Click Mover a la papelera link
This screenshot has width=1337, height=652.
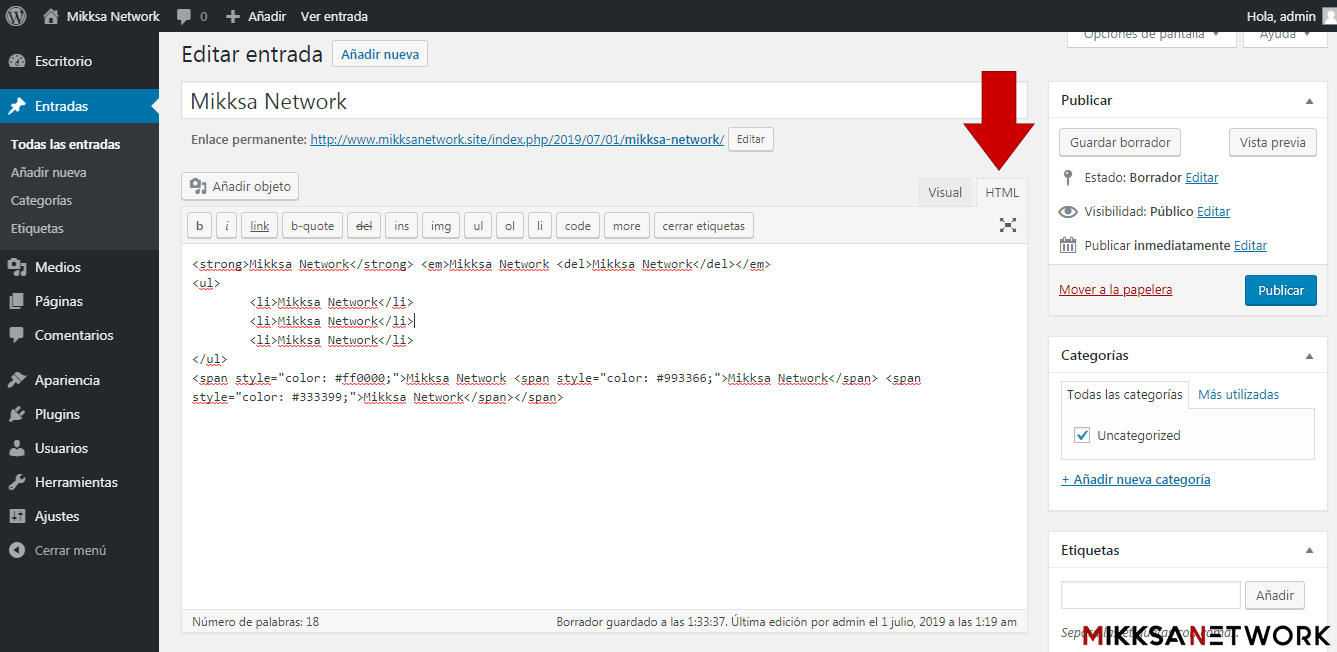tap(1115, 290)
